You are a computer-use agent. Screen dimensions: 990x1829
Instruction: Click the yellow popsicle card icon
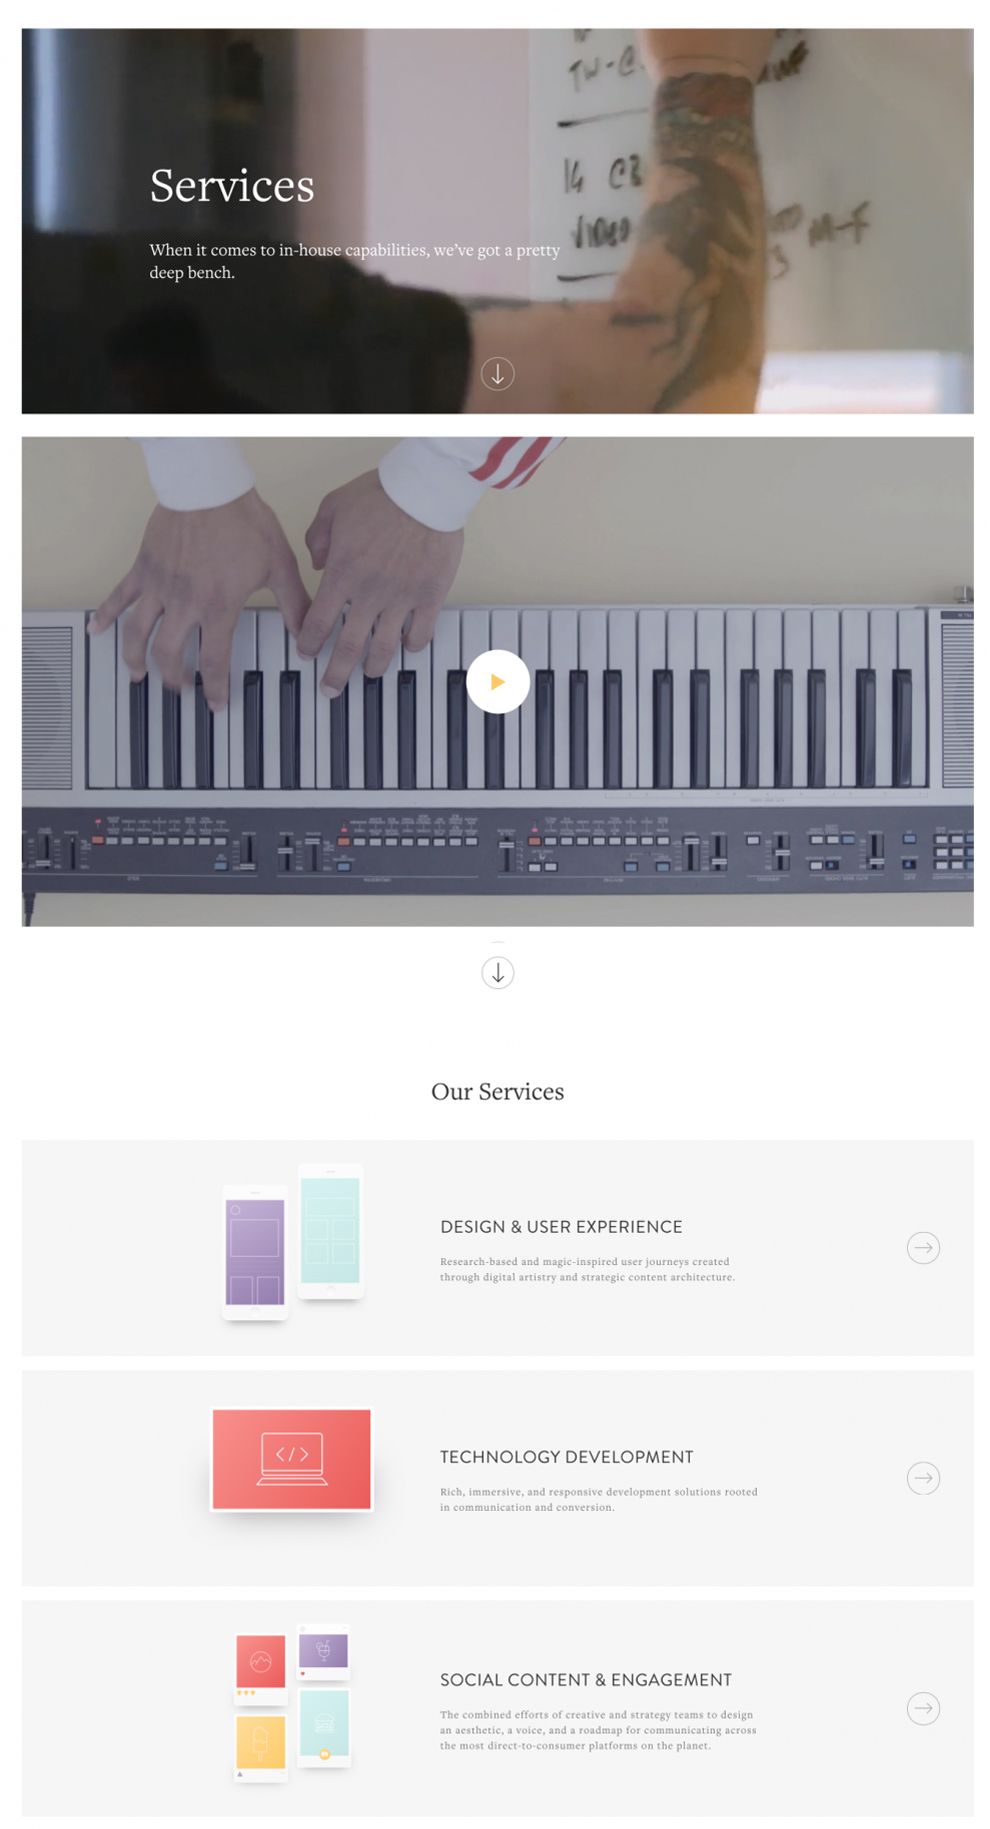[x=261, y=1747]
